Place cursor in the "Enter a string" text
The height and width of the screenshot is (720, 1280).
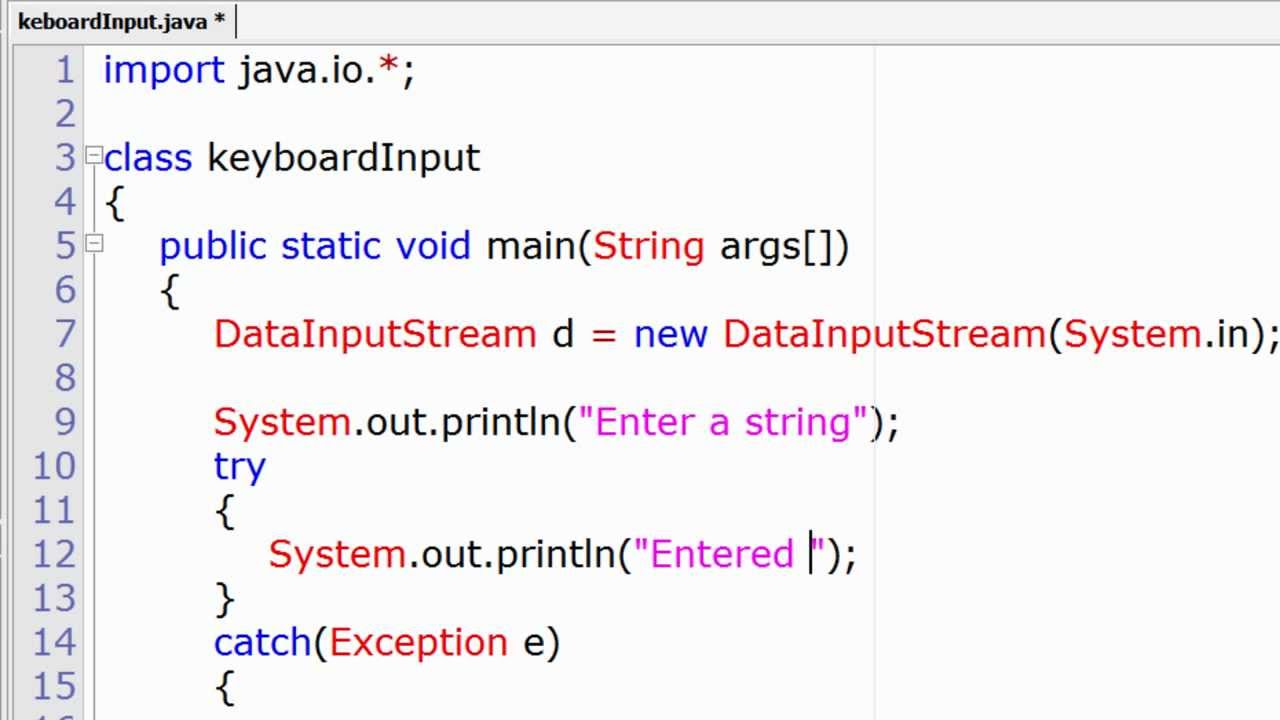tap(730, 422)
